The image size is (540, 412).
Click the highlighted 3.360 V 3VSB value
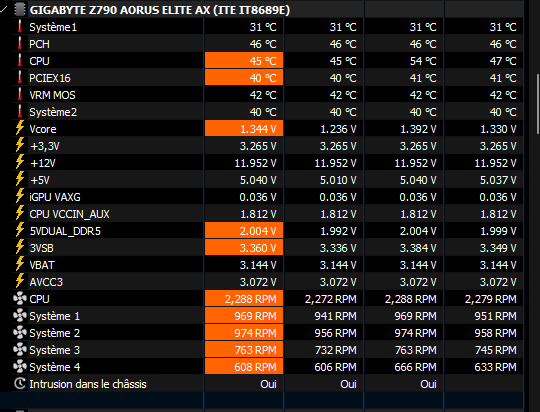(x=244, y=248)
